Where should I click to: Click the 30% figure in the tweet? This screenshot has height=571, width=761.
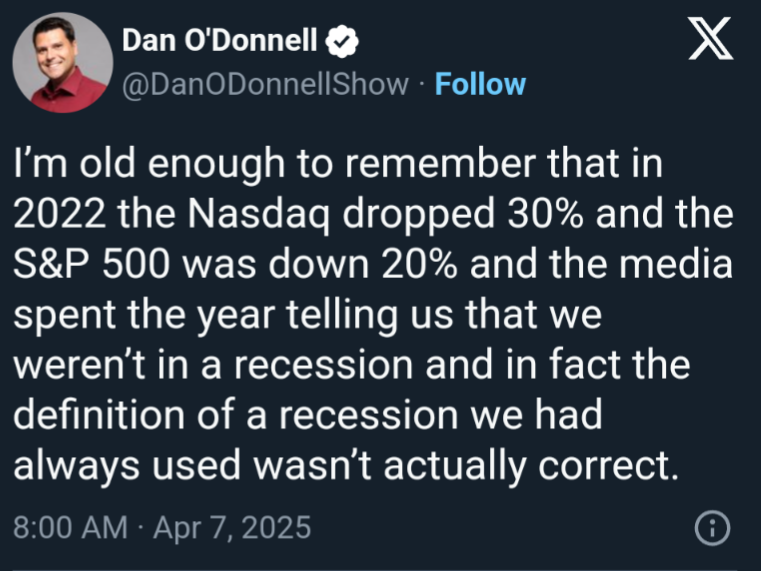coord(545,214)
